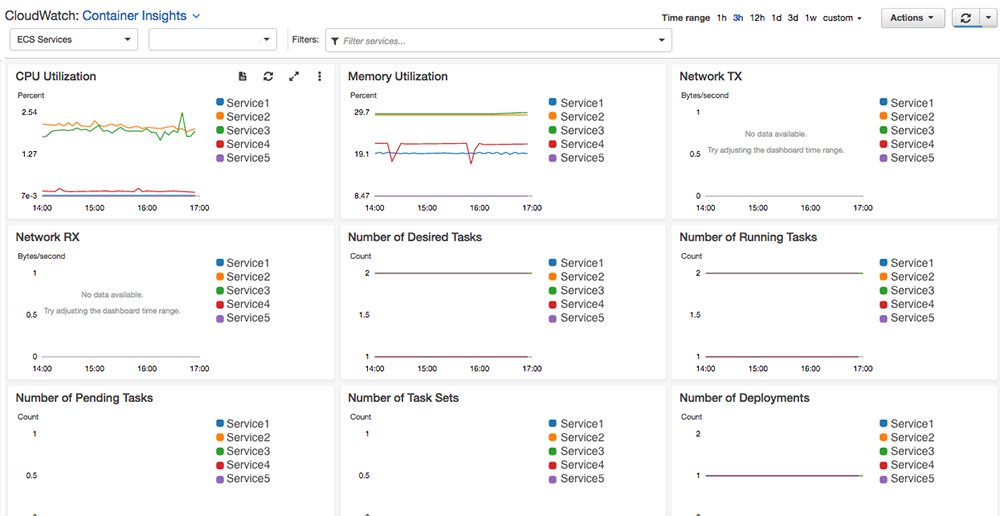Toggle Service4 in Network TX legend
This screenshot has width=1000, height=516.
point(911,144)
